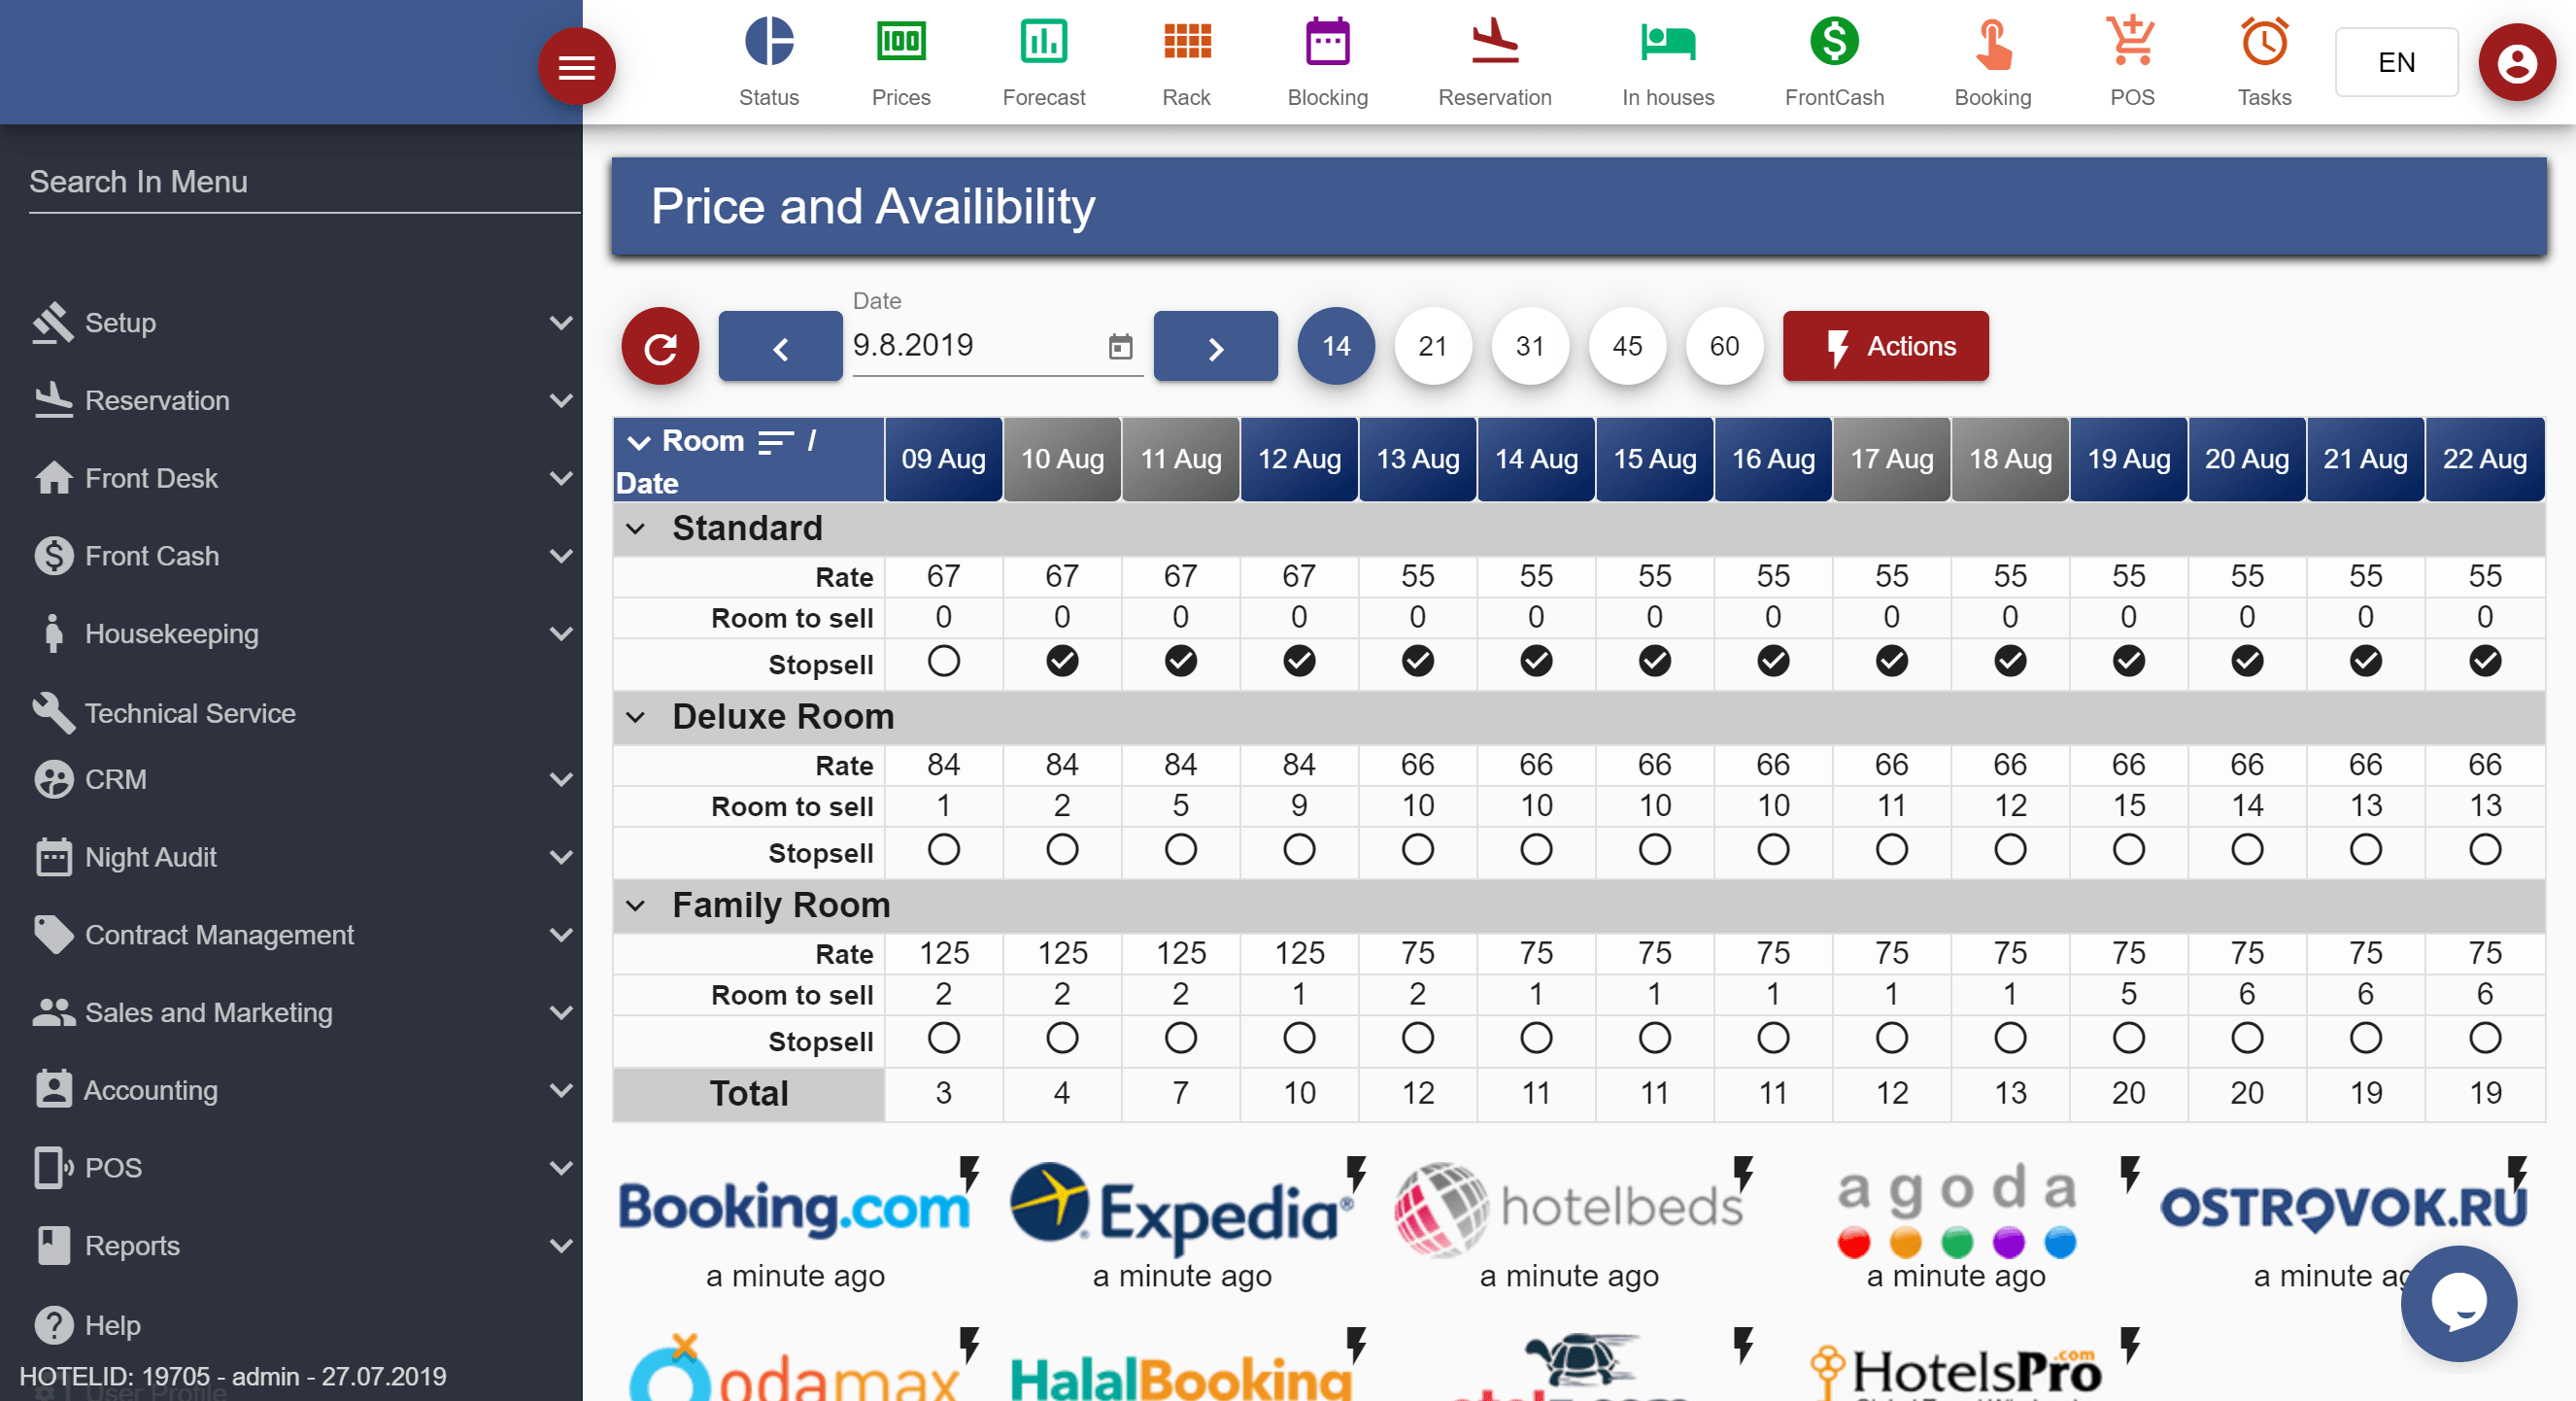Enable Deluxe Room stopsell for 09 Aug

(943, 850)
